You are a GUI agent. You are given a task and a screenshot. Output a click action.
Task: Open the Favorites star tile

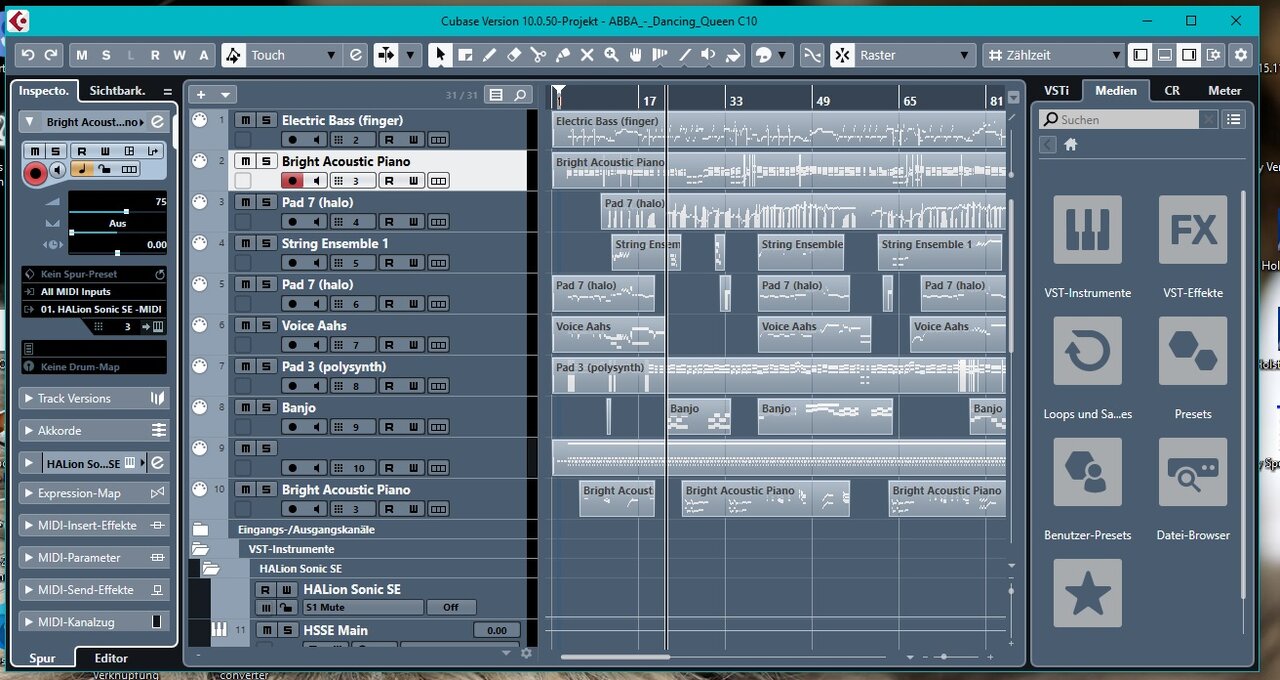[1087, 593]
